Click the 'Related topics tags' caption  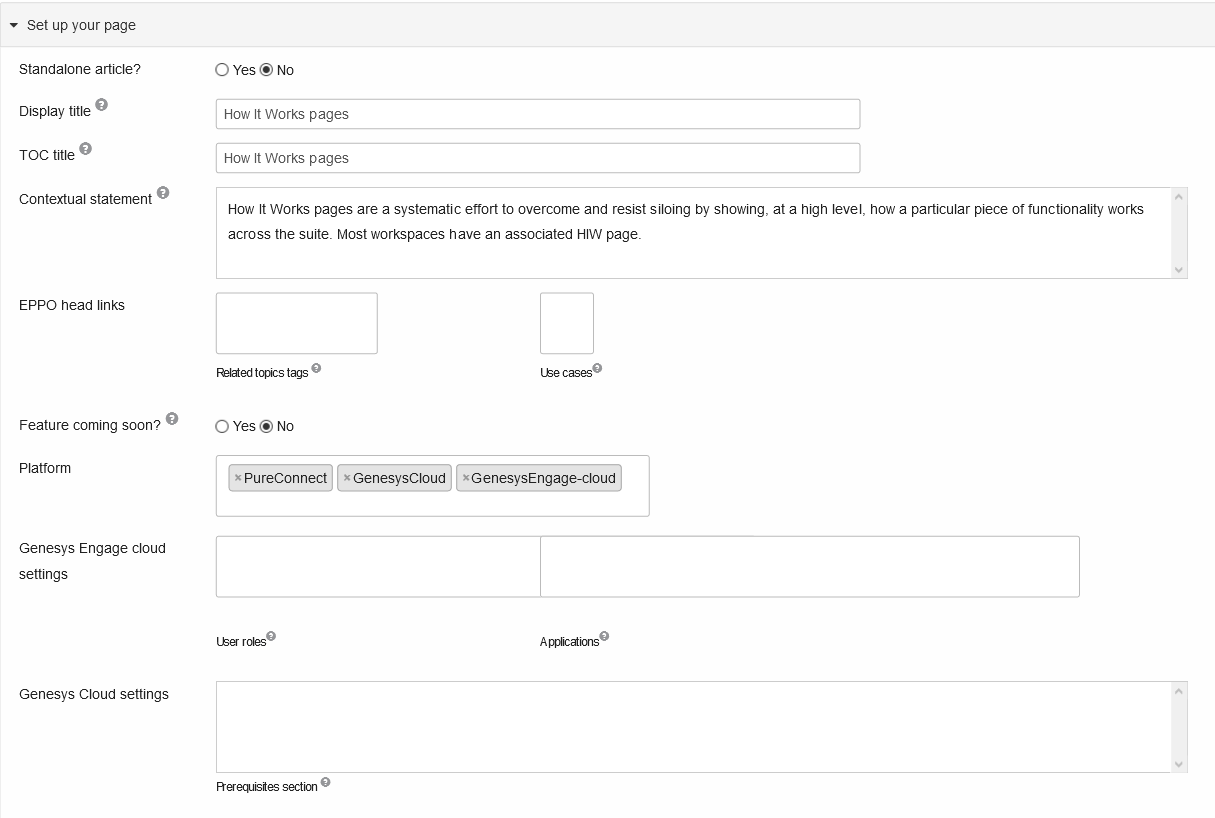coord(262,373)
